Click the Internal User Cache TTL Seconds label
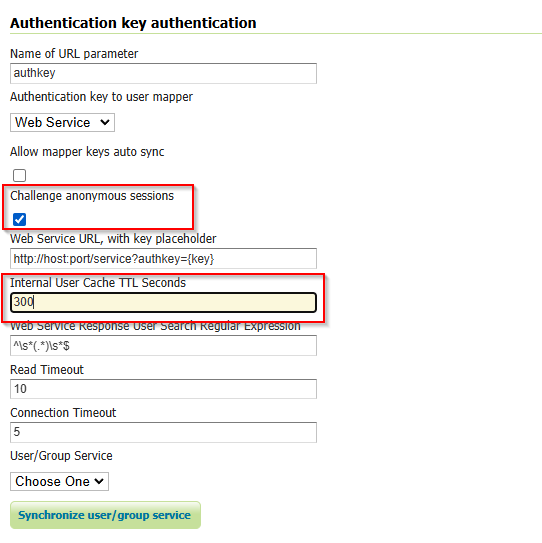The width and height of the screenshot is (542, 543). [98, 283]
